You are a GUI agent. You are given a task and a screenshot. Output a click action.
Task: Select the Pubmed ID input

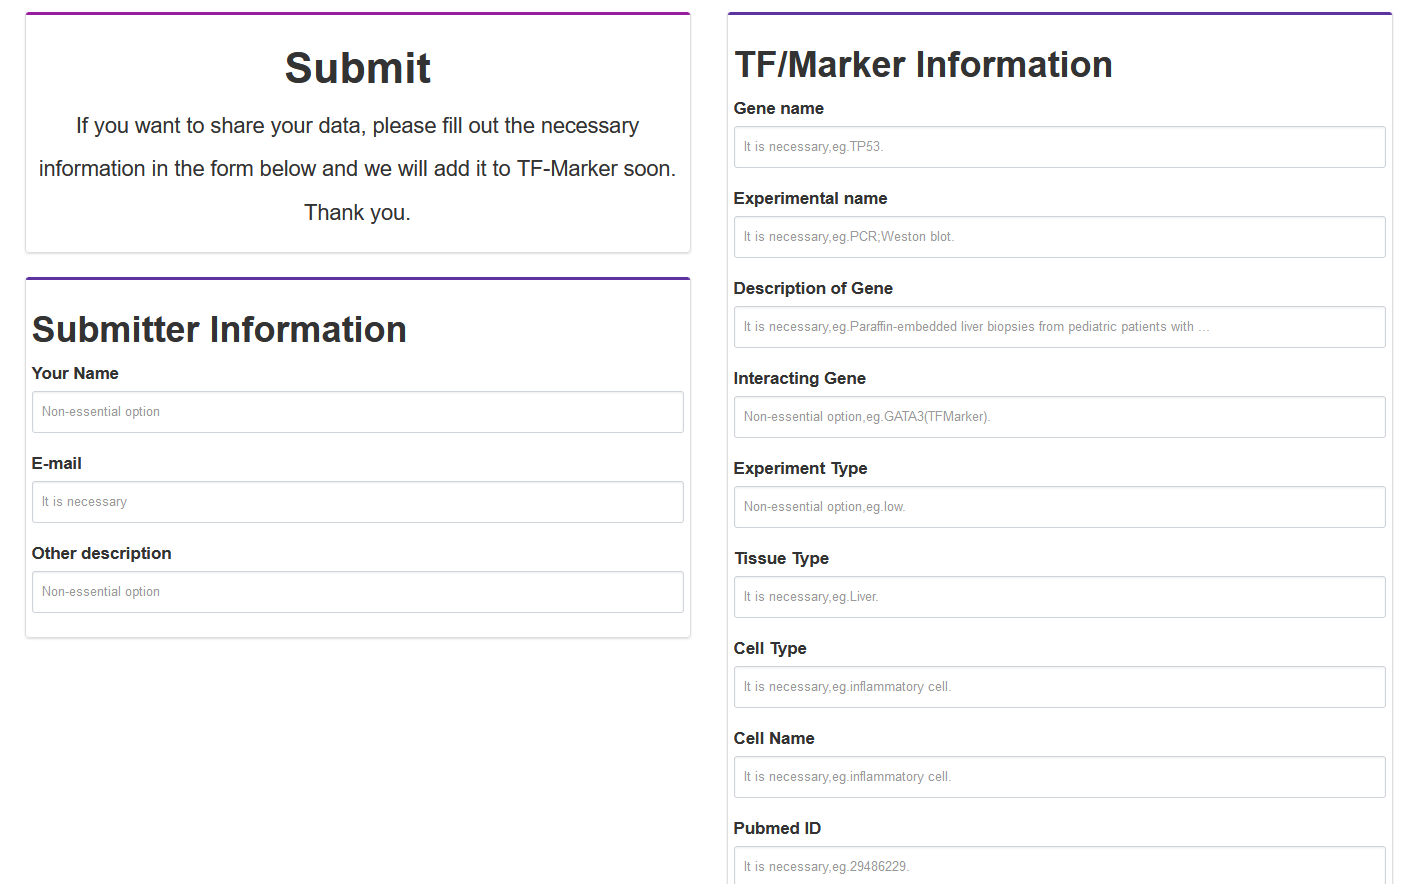[1059, 865]
